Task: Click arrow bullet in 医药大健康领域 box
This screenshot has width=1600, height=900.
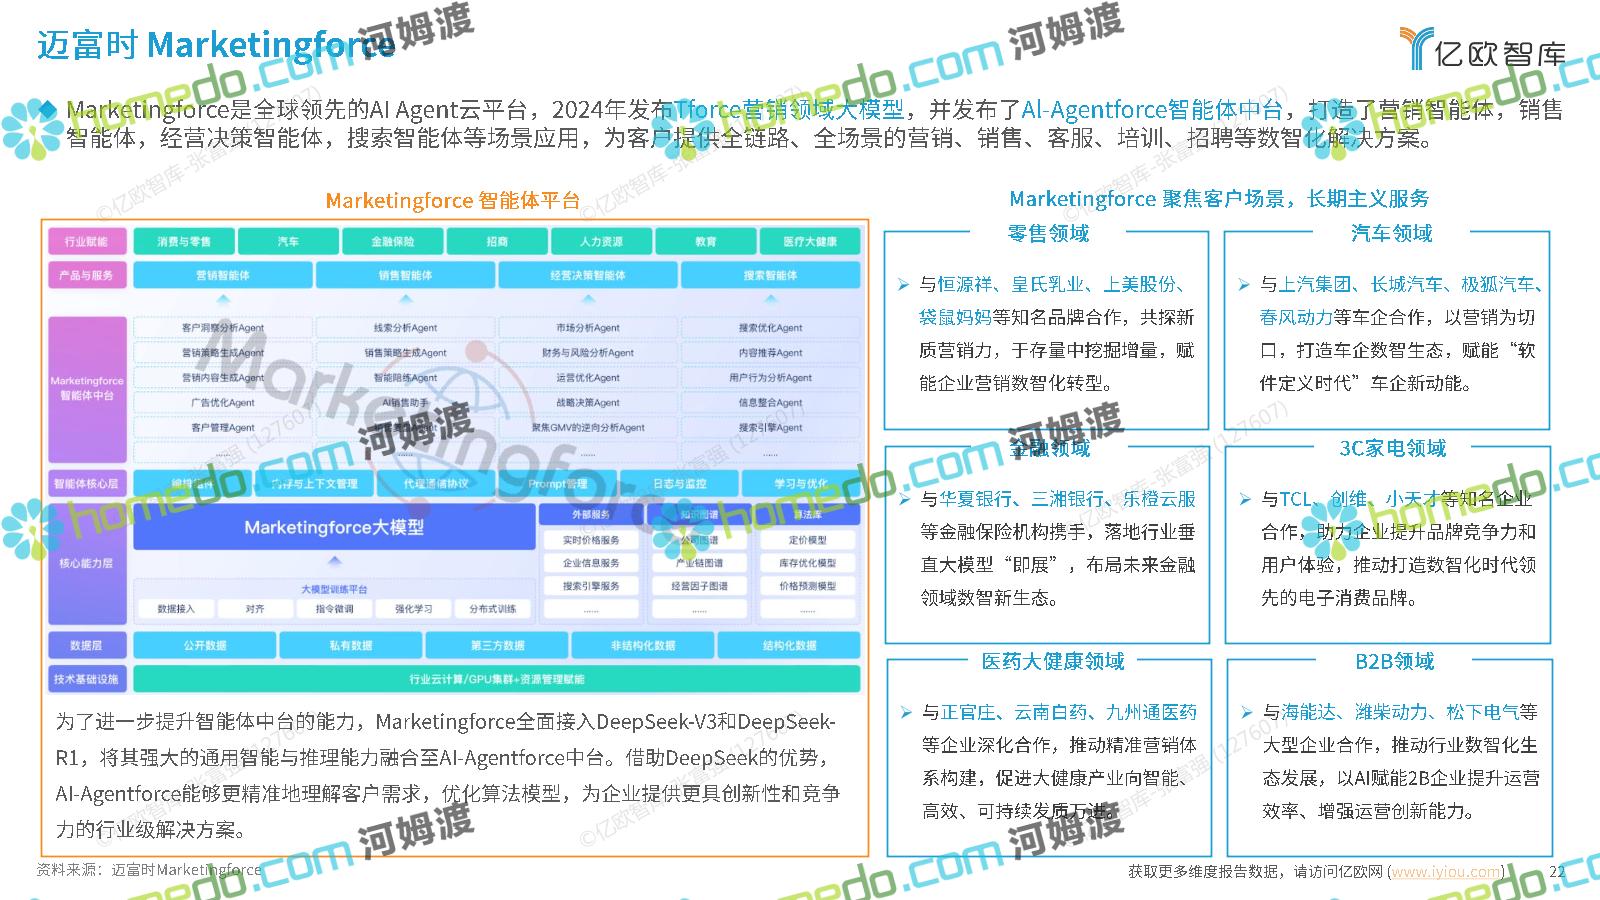Action: 905,712
